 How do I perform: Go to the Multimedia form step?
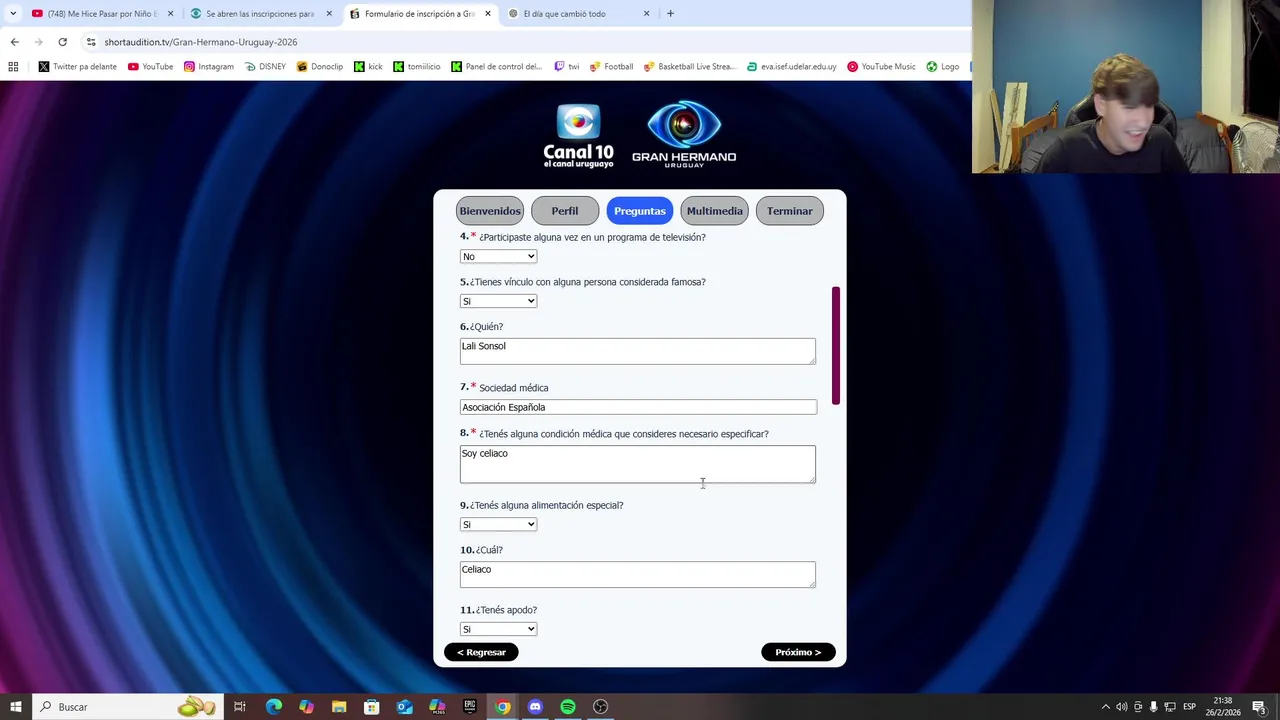point(715,211)
